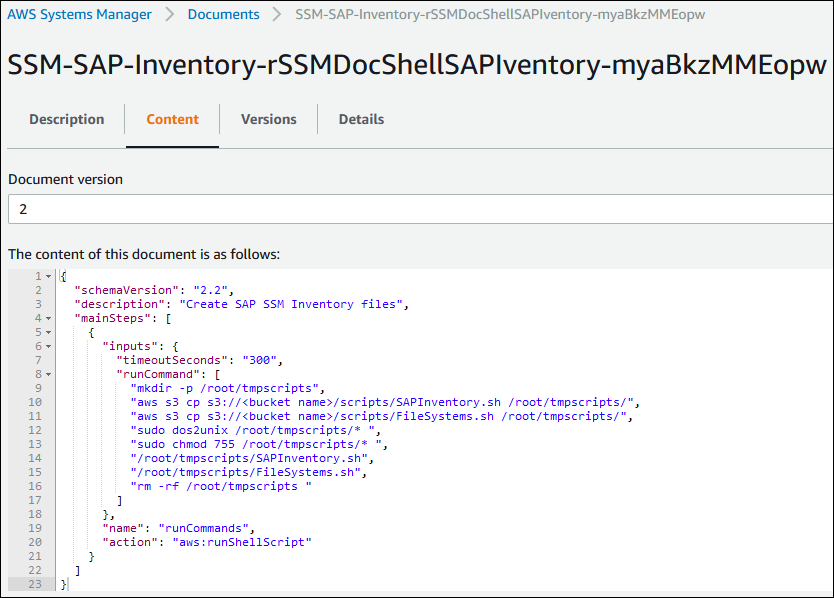Click the "rm -rf /root/tmpscripts" command line
This screenshot has height=598, width=834.
(x=221, y=486)
